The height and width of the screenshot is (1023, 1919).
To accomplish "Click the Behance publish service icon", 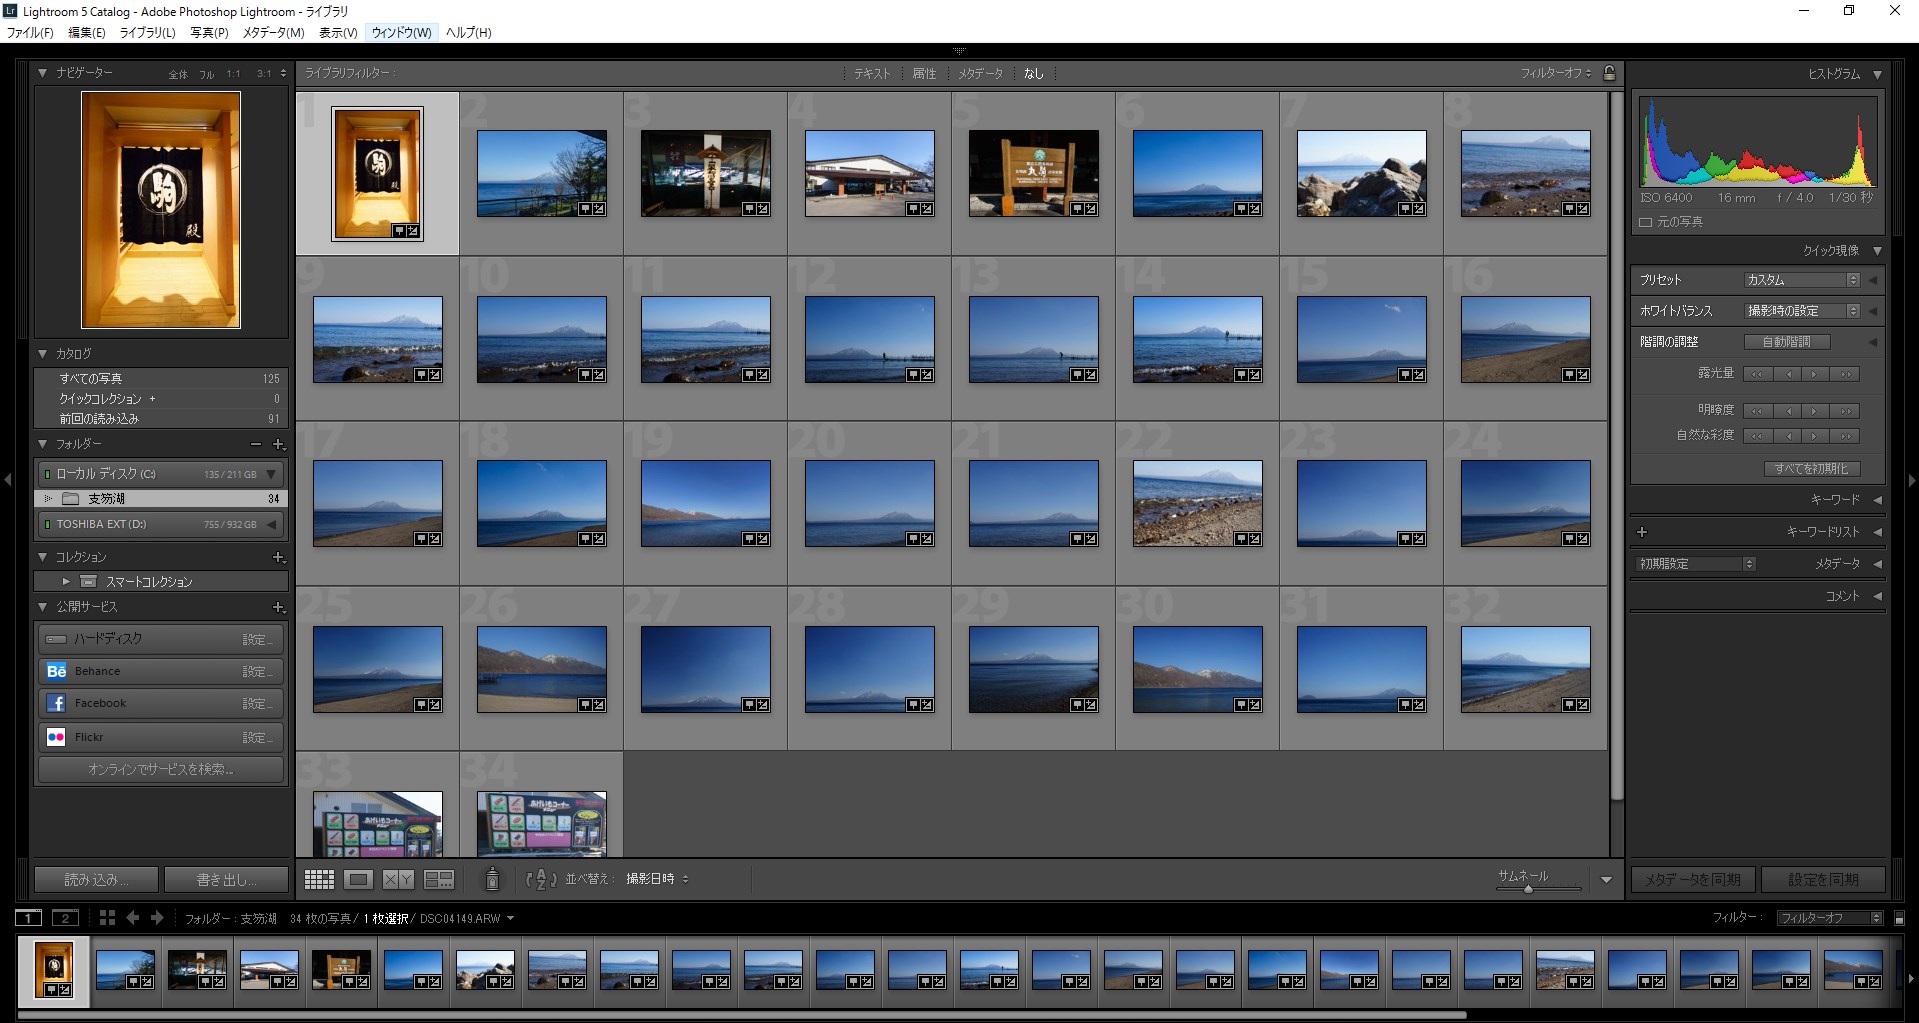I will (57, 671).
